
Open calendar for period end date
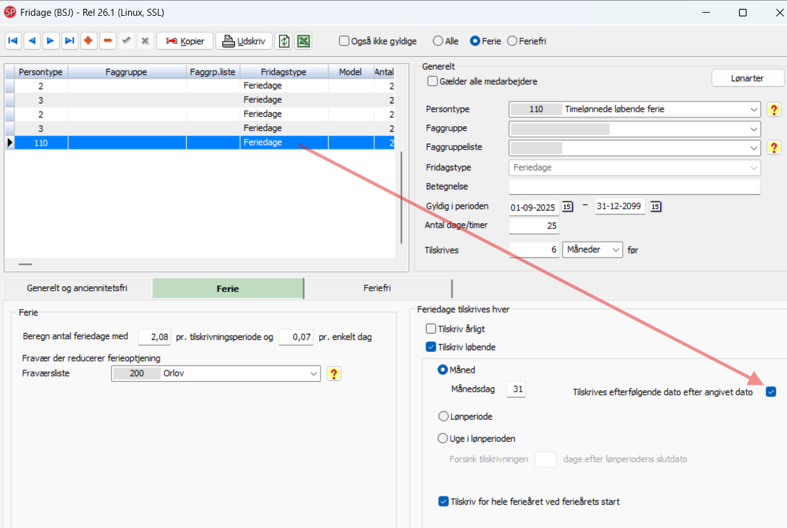(x=655, y=206)
